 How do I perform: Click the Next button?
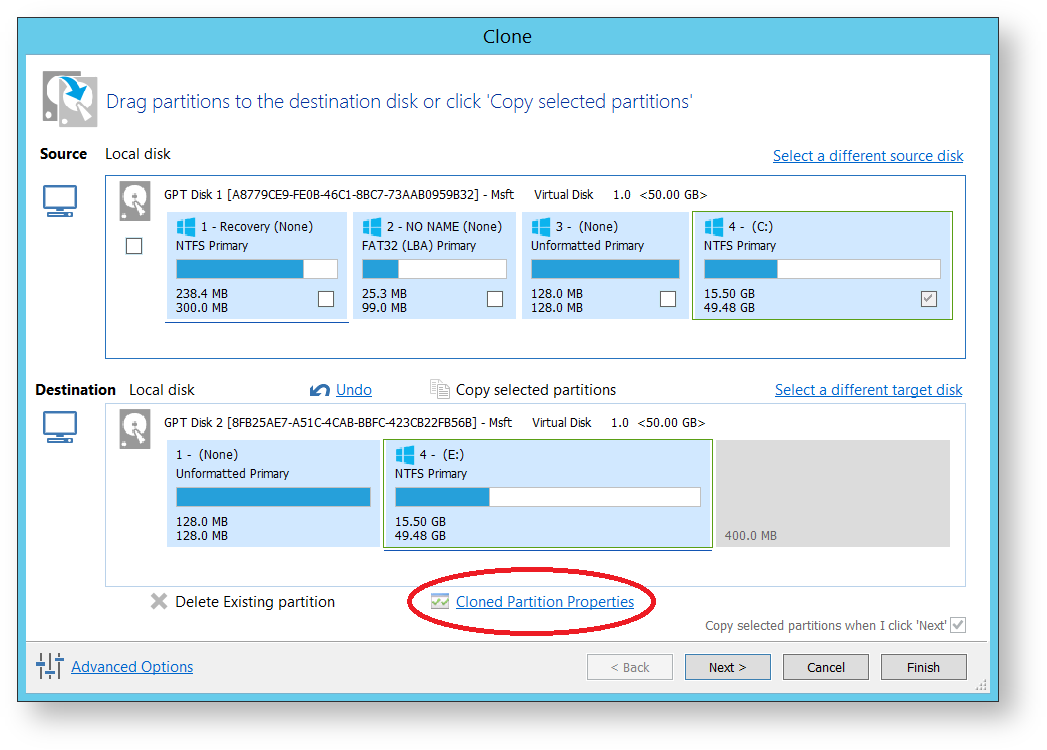pos(728,667)
